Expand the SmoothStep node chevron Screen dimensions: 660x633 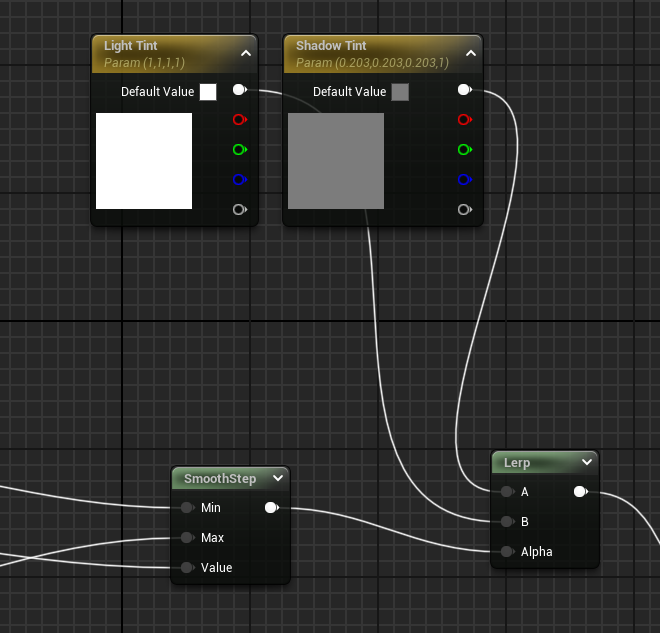pos(277,479)
